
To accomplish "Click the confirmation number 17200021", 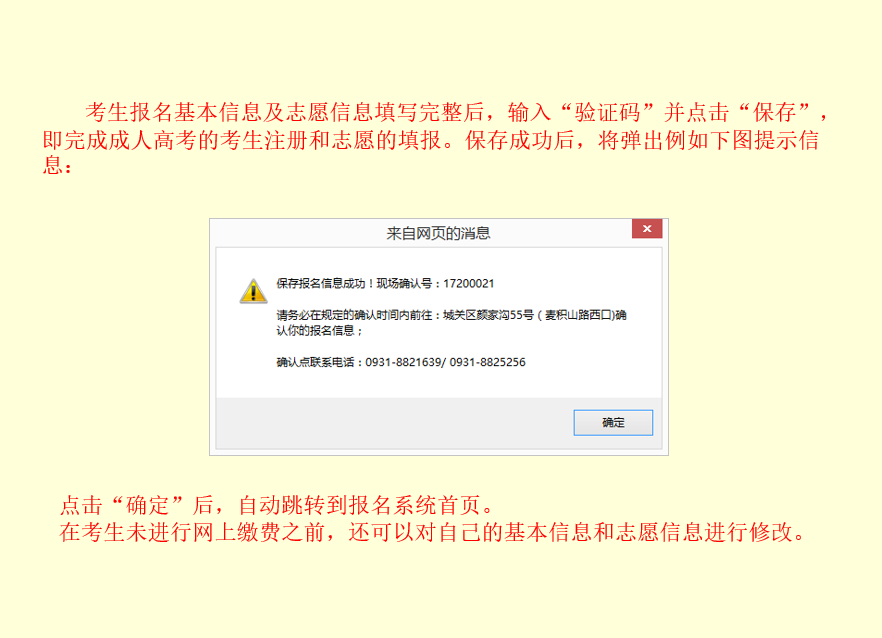I will [x=469, y=284].
